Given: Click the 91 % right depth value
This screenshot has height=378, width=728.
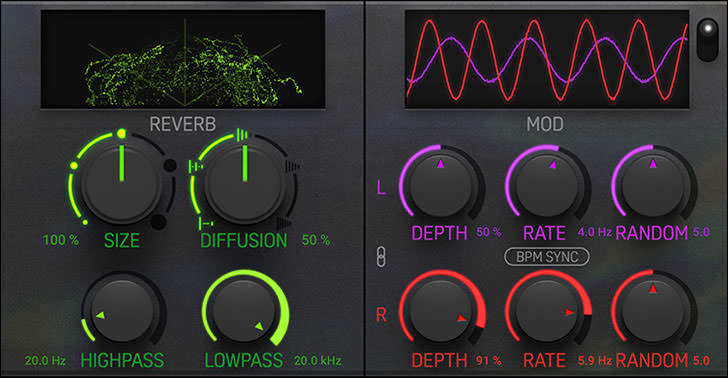Looking at the screenshot, I should (489, 360).
